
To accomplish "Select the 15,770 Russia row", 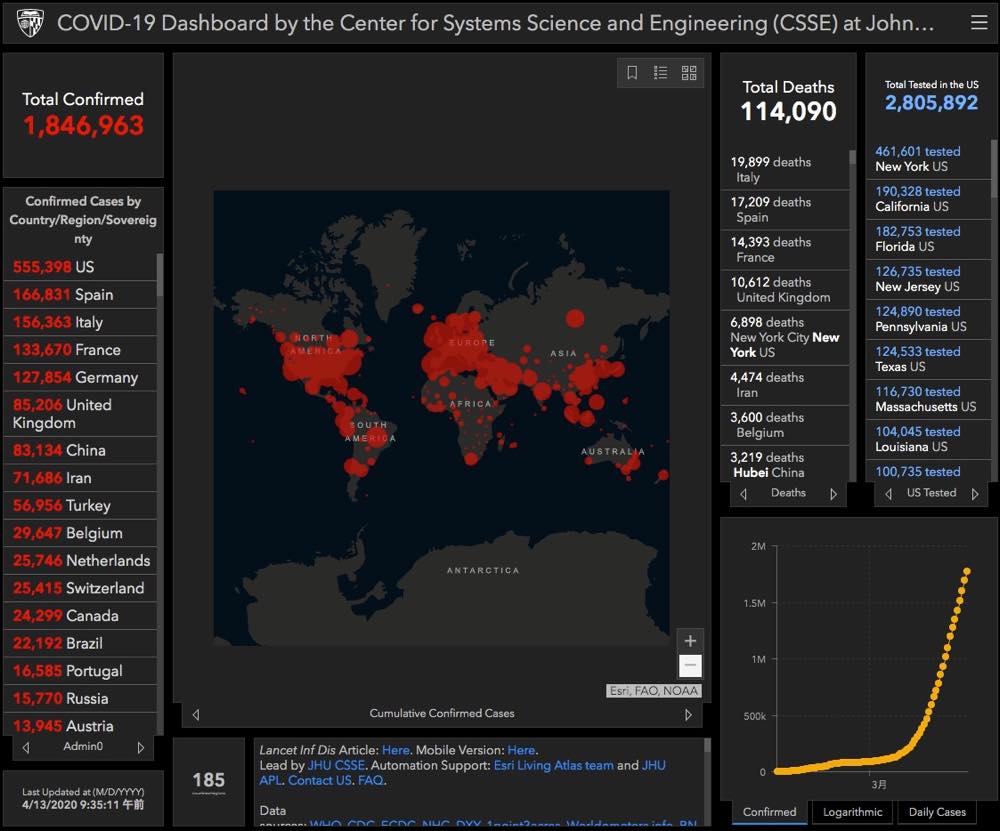I will [x=80, y=698].
